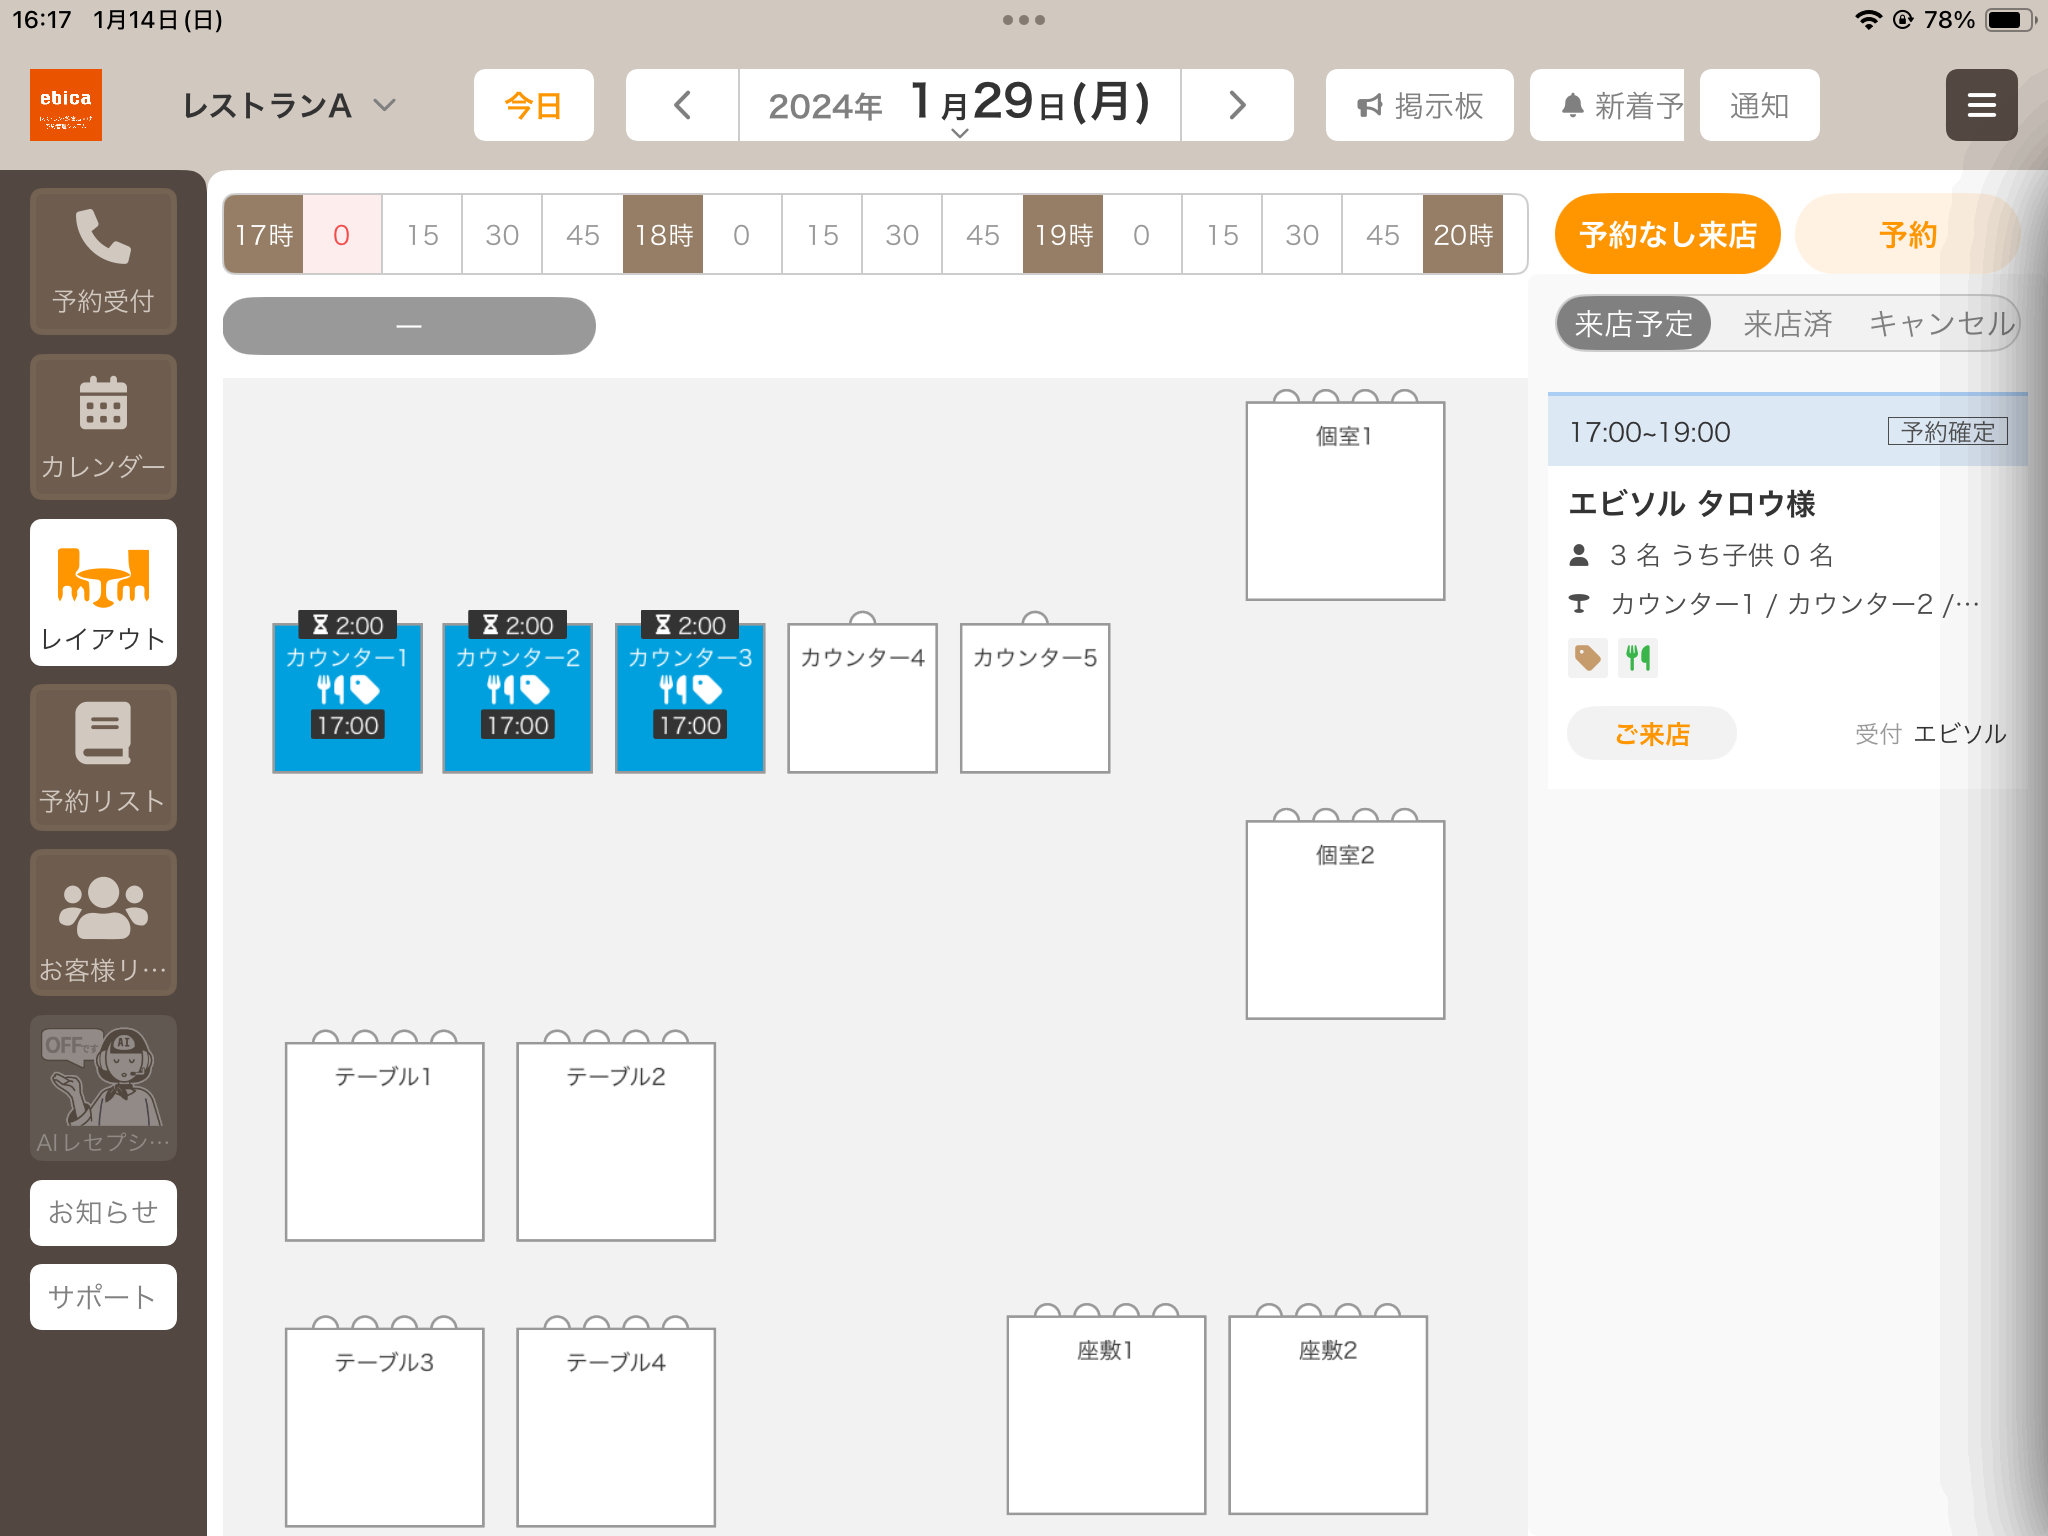Click the orange 予約 button

click(1907, 234)
